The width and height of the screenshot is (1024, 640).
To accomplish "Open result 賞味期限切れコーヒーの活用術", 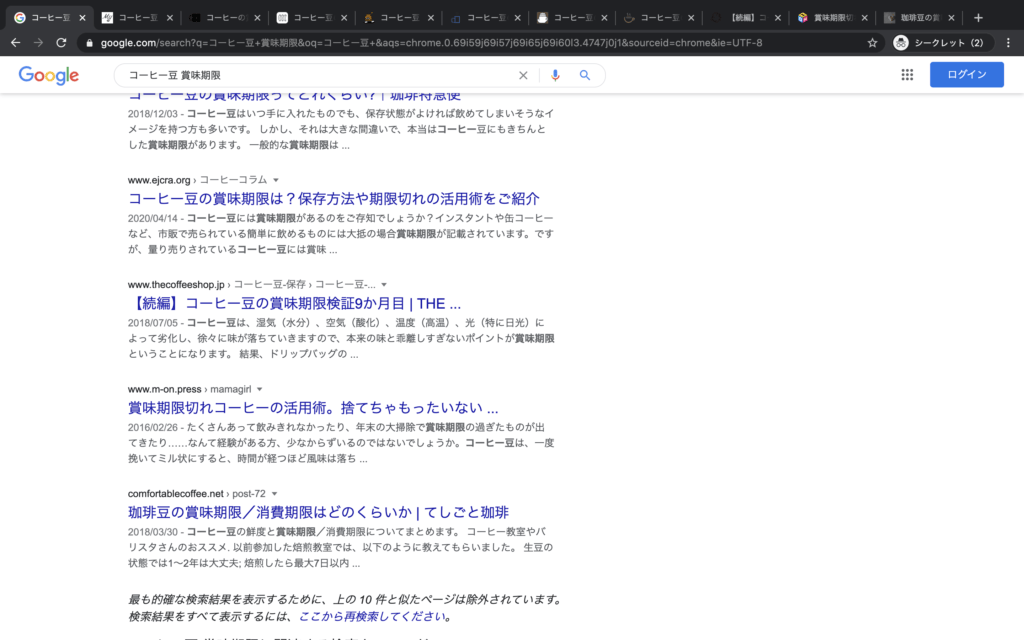I will click(x=313, y=408).
